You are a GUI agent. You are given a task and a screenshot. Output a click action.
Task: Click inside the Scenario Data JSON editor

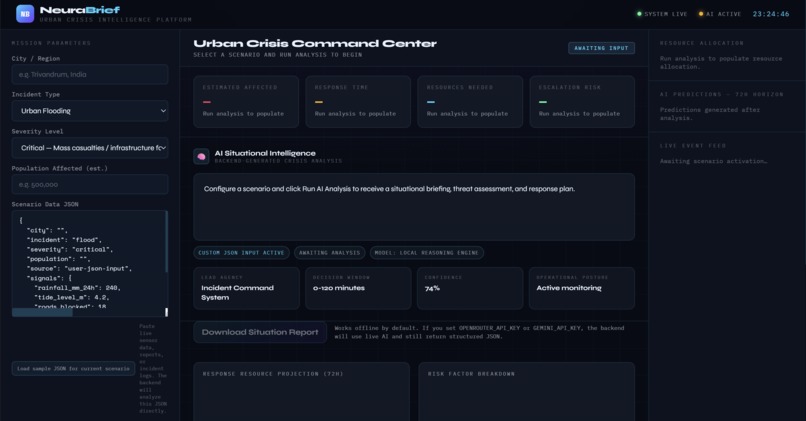88,259
